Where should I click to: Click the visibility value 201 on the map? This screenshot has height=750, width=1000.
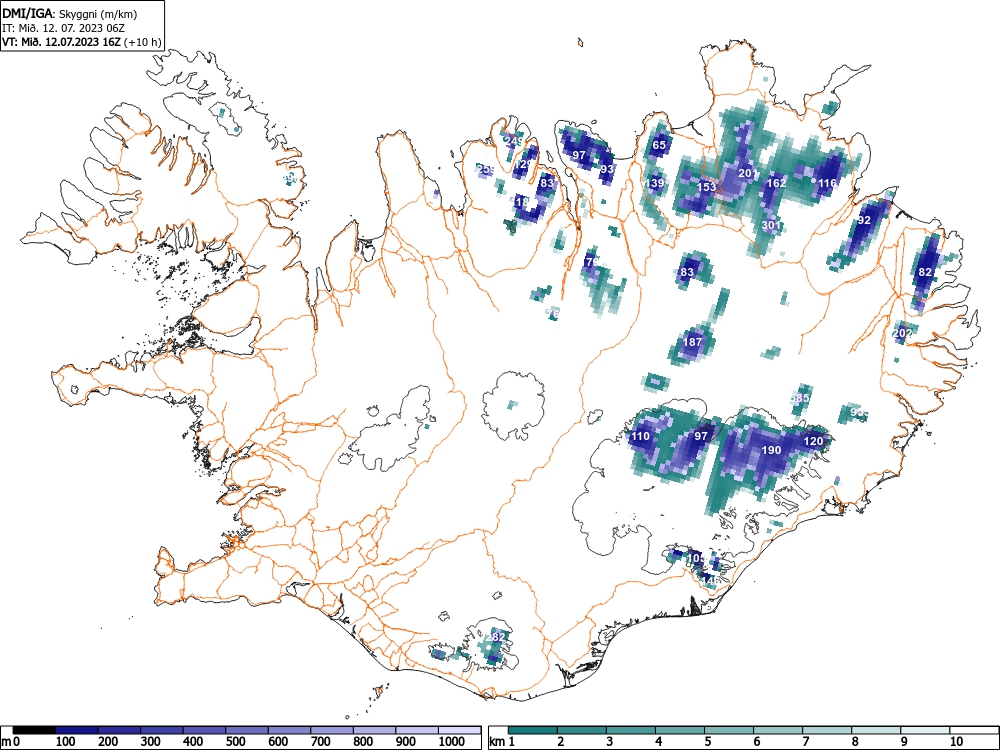(747, 173)
